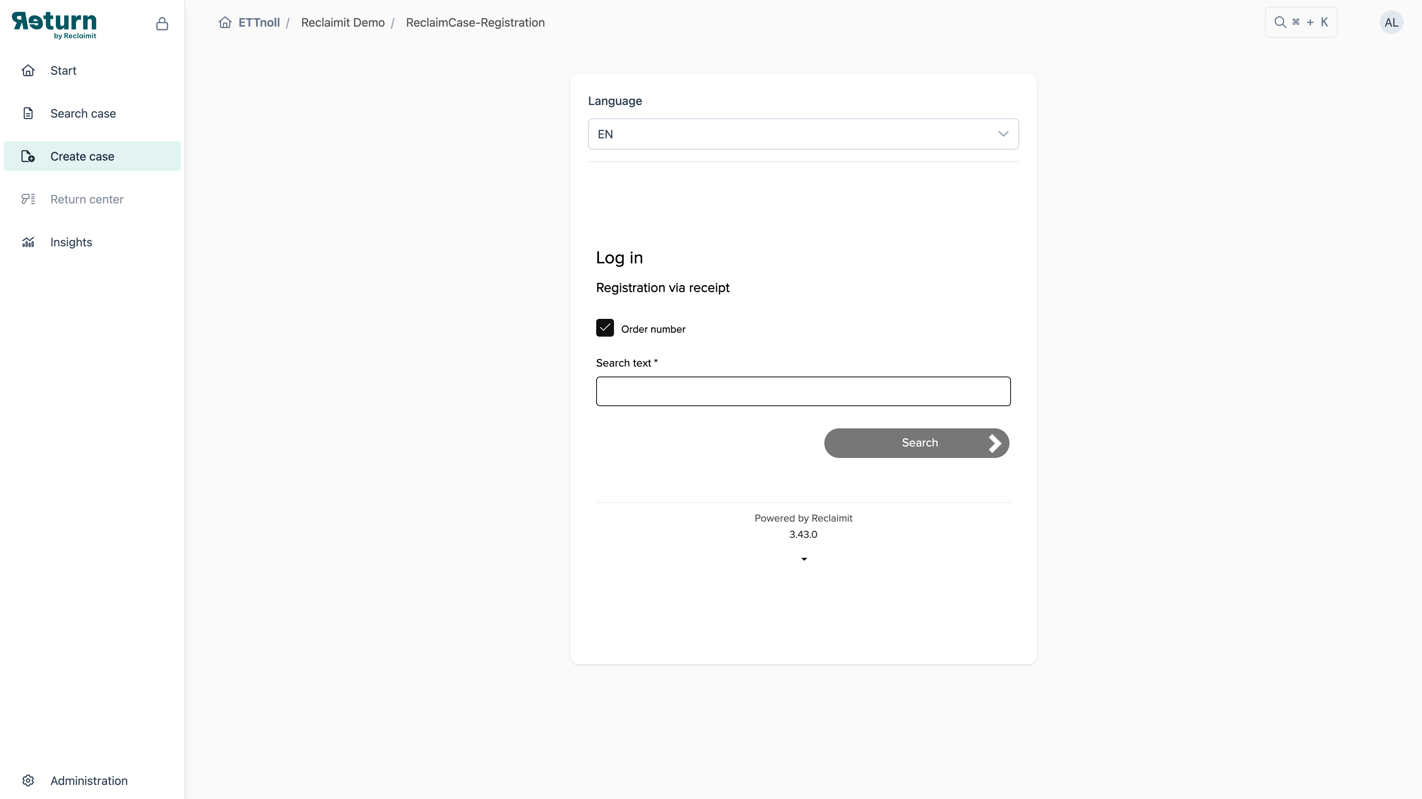The height and width of the screenshot is (799, 1422).
Task: Click the ETTnoll breadcrumb link
Action: tap(259, 22)
